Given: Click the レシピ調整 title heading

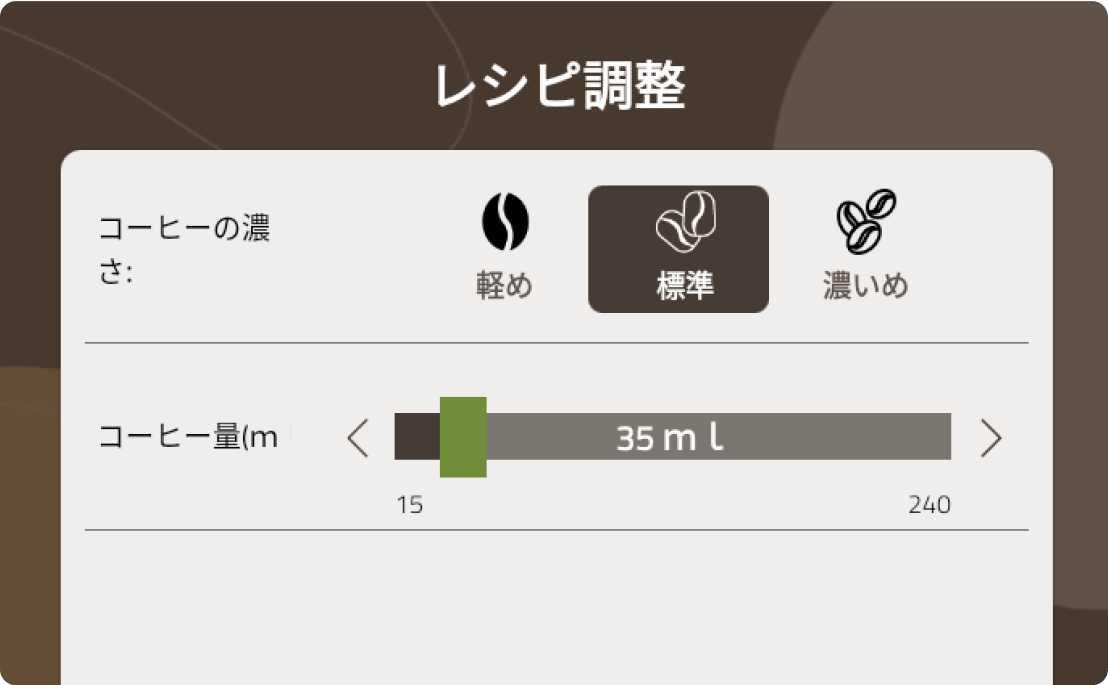Looking at the screenshot, I should coord(560,88).
